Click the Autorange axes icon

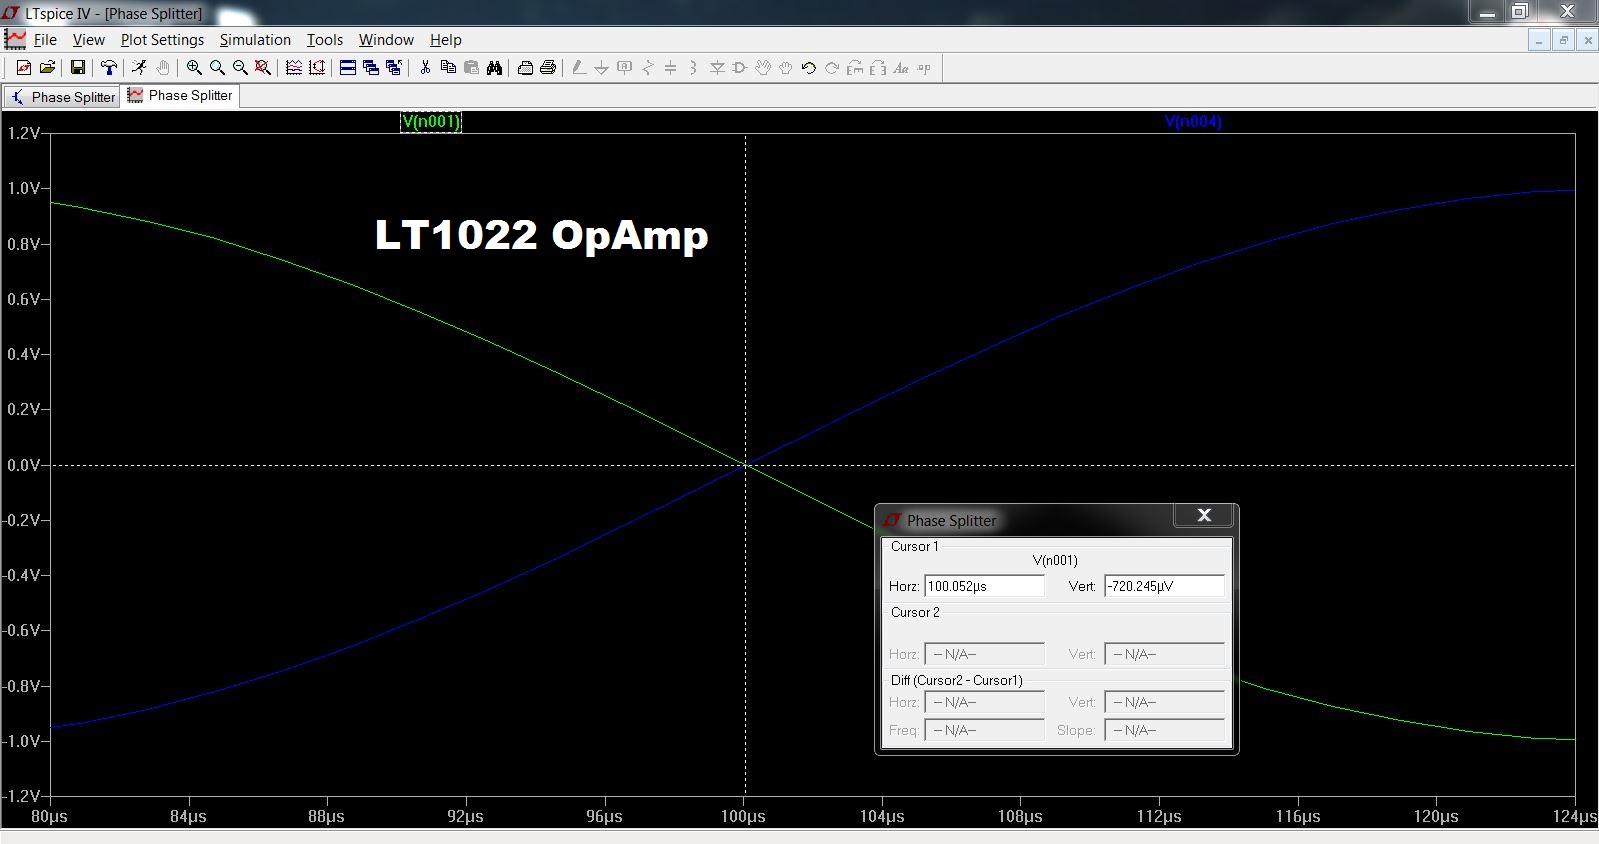click(x=317, y=68)
